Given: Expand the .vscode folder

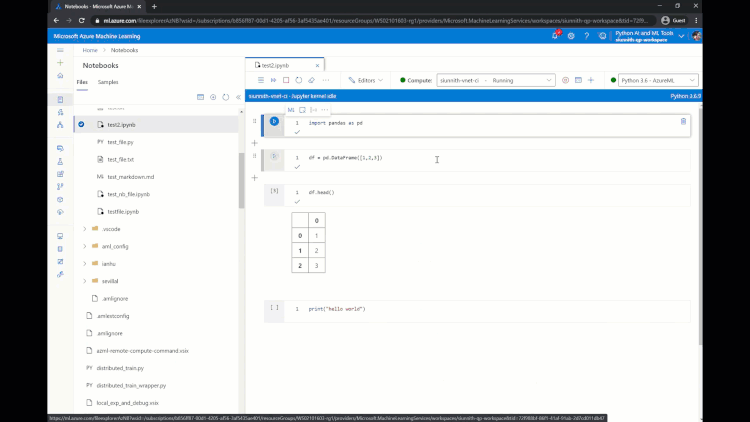Looking at the screenshot, I should pyautogui.click(x=85, y=229).
